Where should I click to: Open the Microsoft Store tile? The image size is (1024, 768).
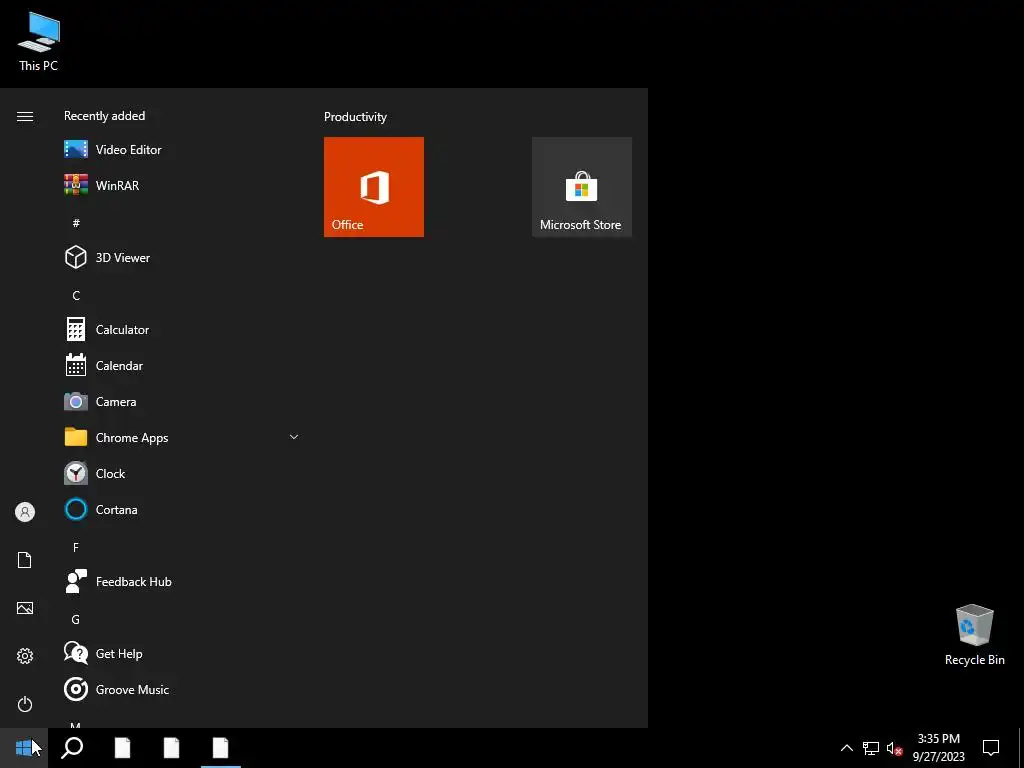[x=582, y=187]
